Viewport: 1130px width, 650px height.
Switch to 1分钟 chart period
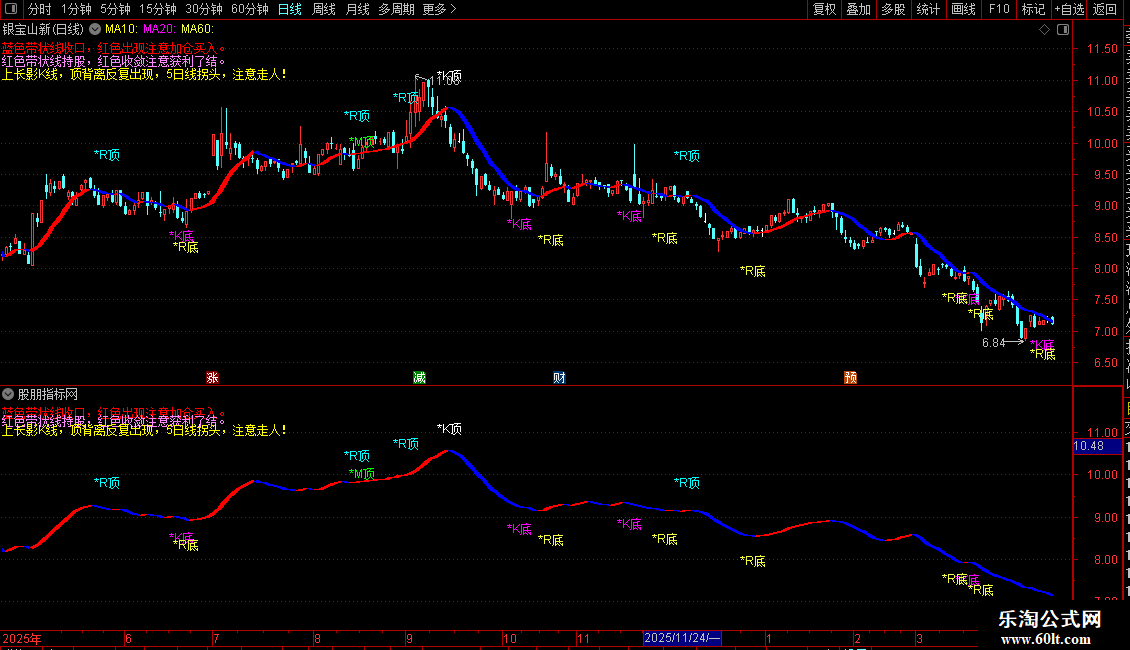click(76, 9)
